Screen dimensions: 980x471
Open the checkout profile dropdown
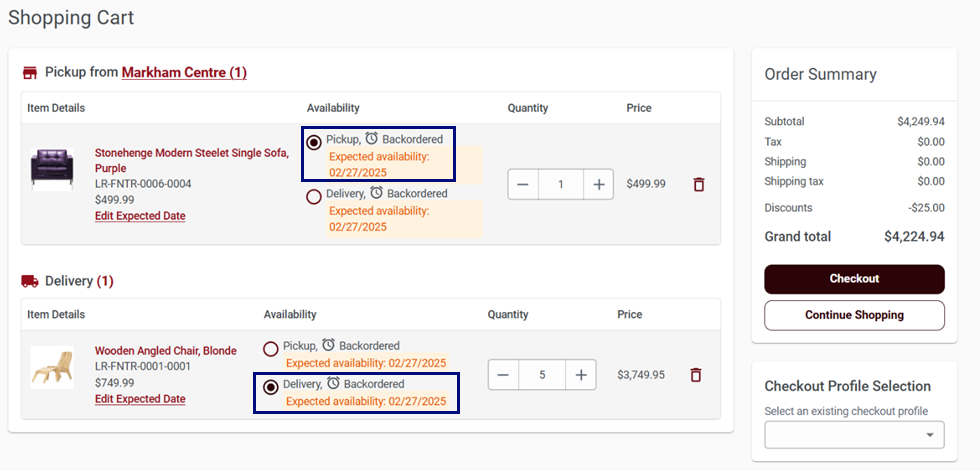pyautogui.click(x=854, y=435)
